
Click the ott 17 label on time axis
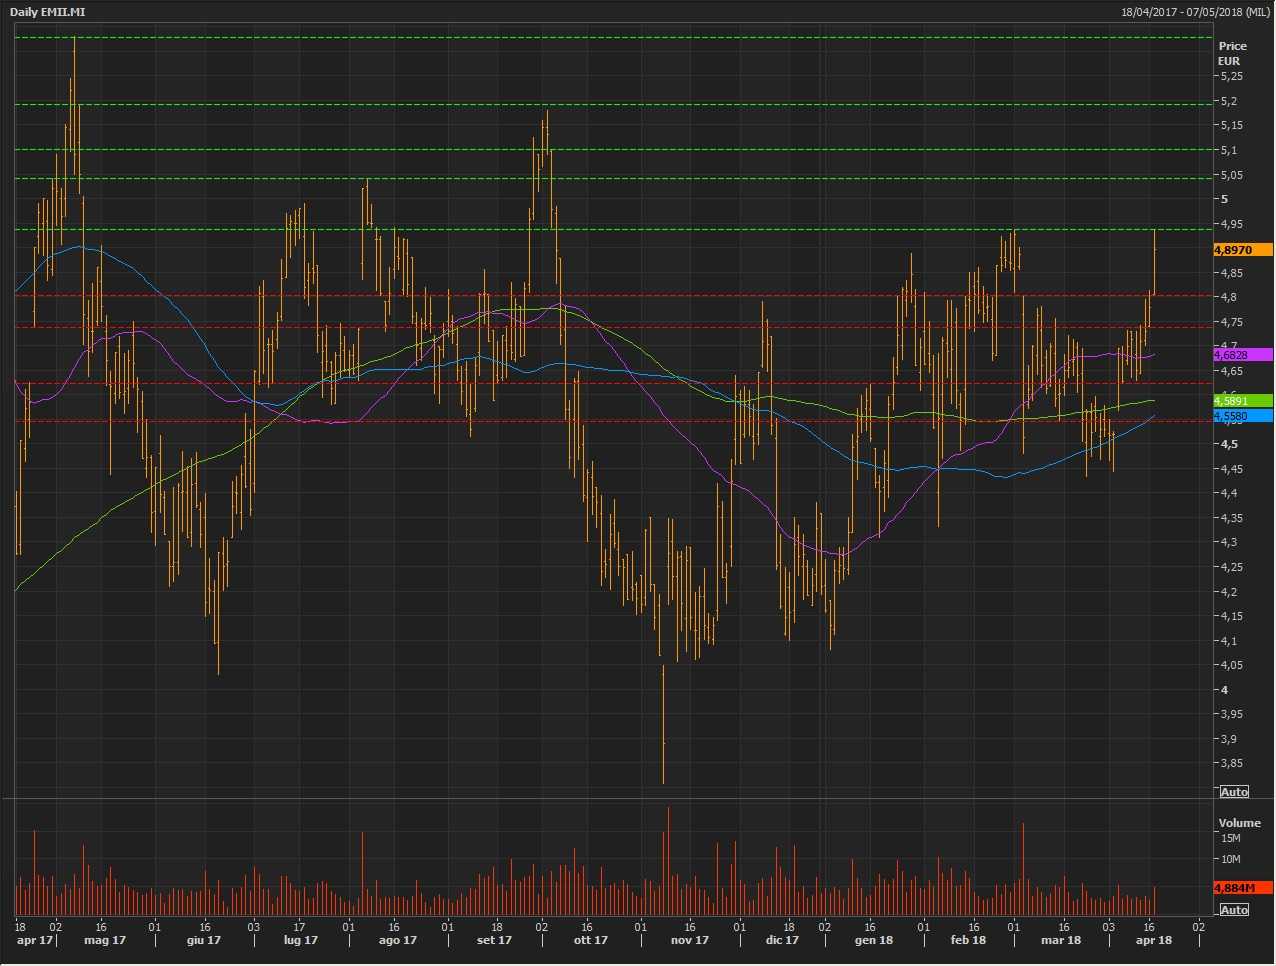[590, 940]
